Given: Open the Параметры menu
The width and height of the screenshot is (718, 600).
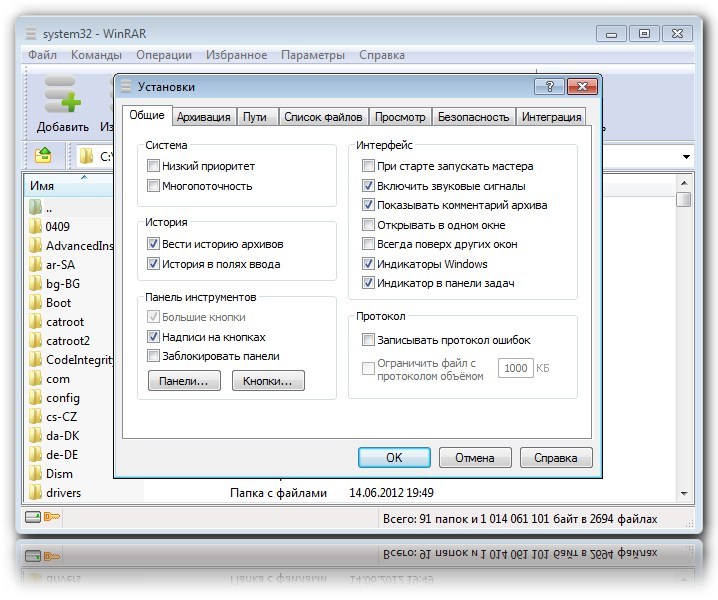Looking at the screenshot, I should tap(313, 55).
